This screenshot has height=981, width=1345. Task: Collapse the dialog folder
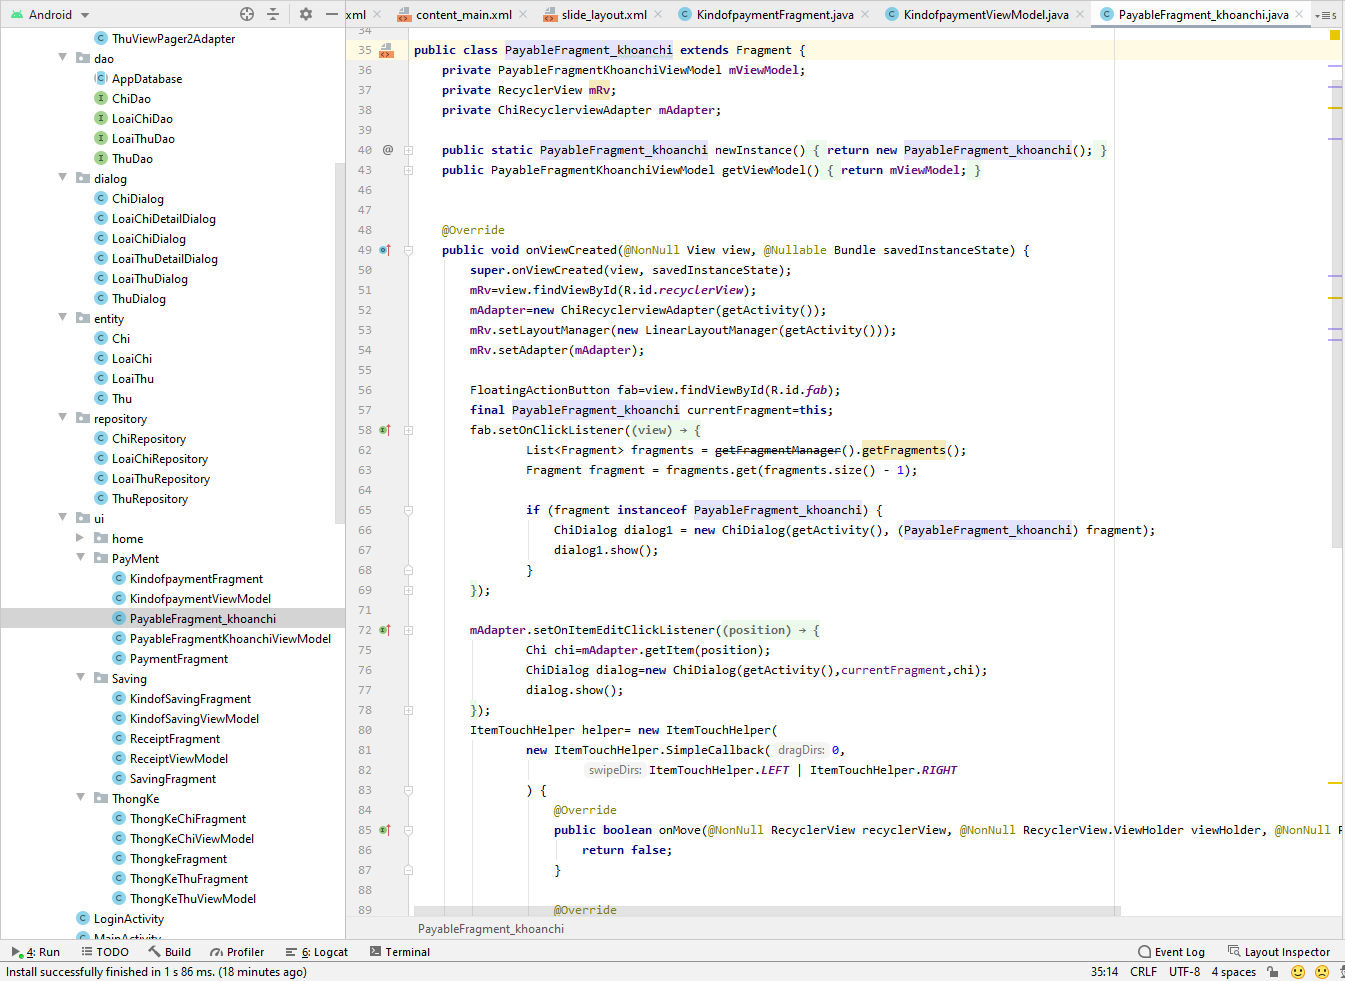pyautogui.click(x=63, y=178)
